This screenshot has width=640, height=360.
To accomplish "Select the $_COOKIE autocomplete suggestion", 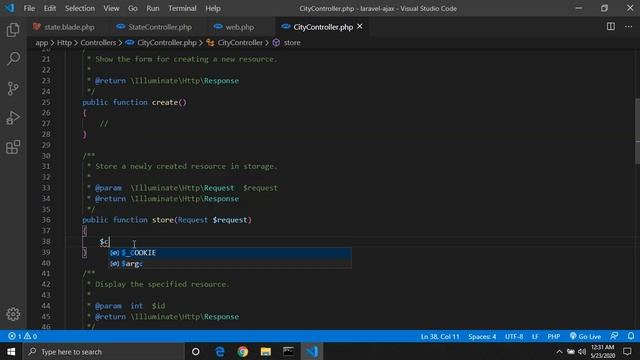I will click(x=230, y=253).
